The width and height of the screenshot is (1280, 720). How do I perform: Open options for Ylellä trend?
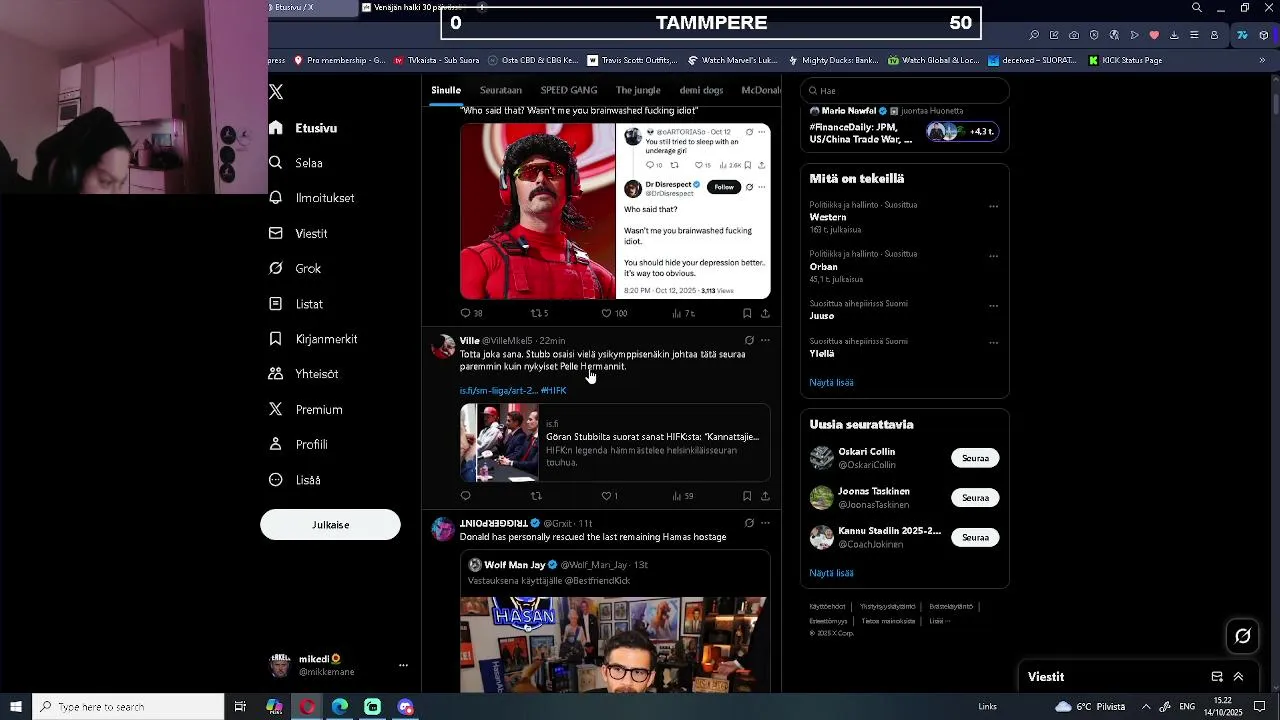tap(993, 343)
